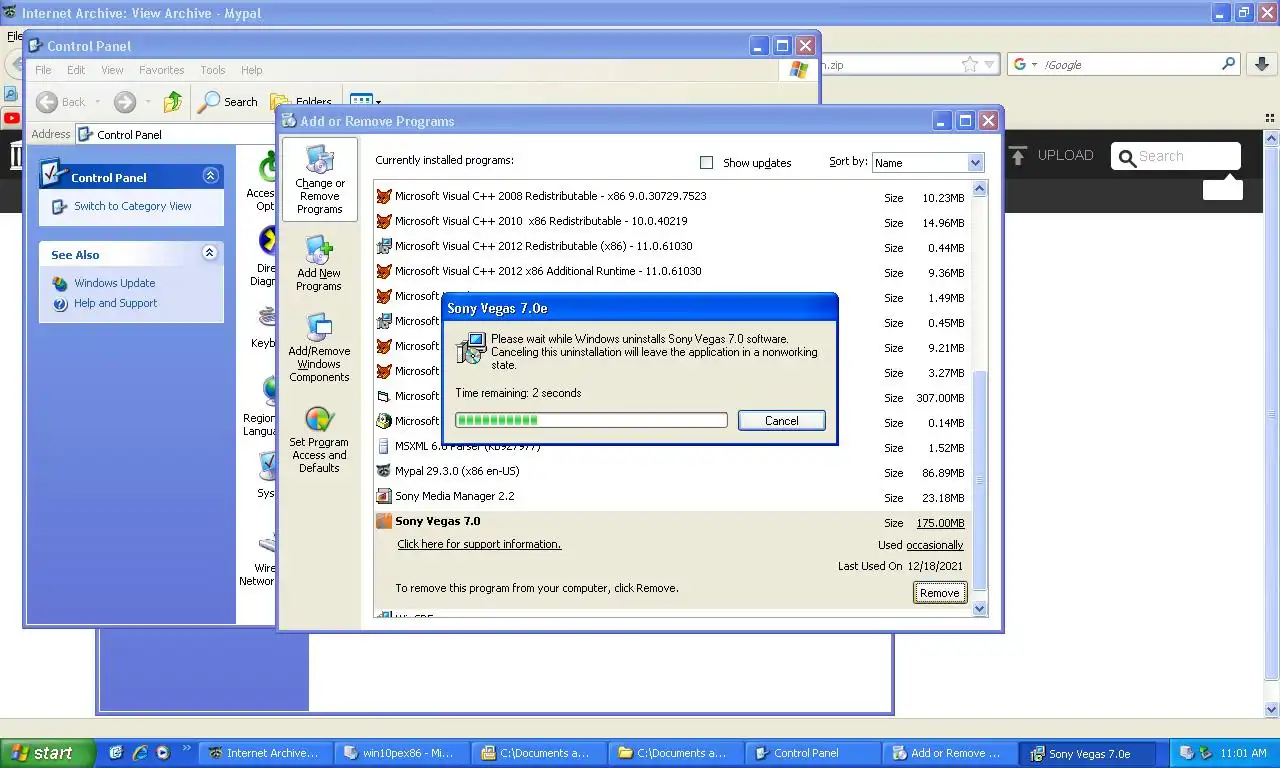The image size is (1280, 768).
Task: Expand hidden Quick Launch icons chevron
Action: coord(185,749)
